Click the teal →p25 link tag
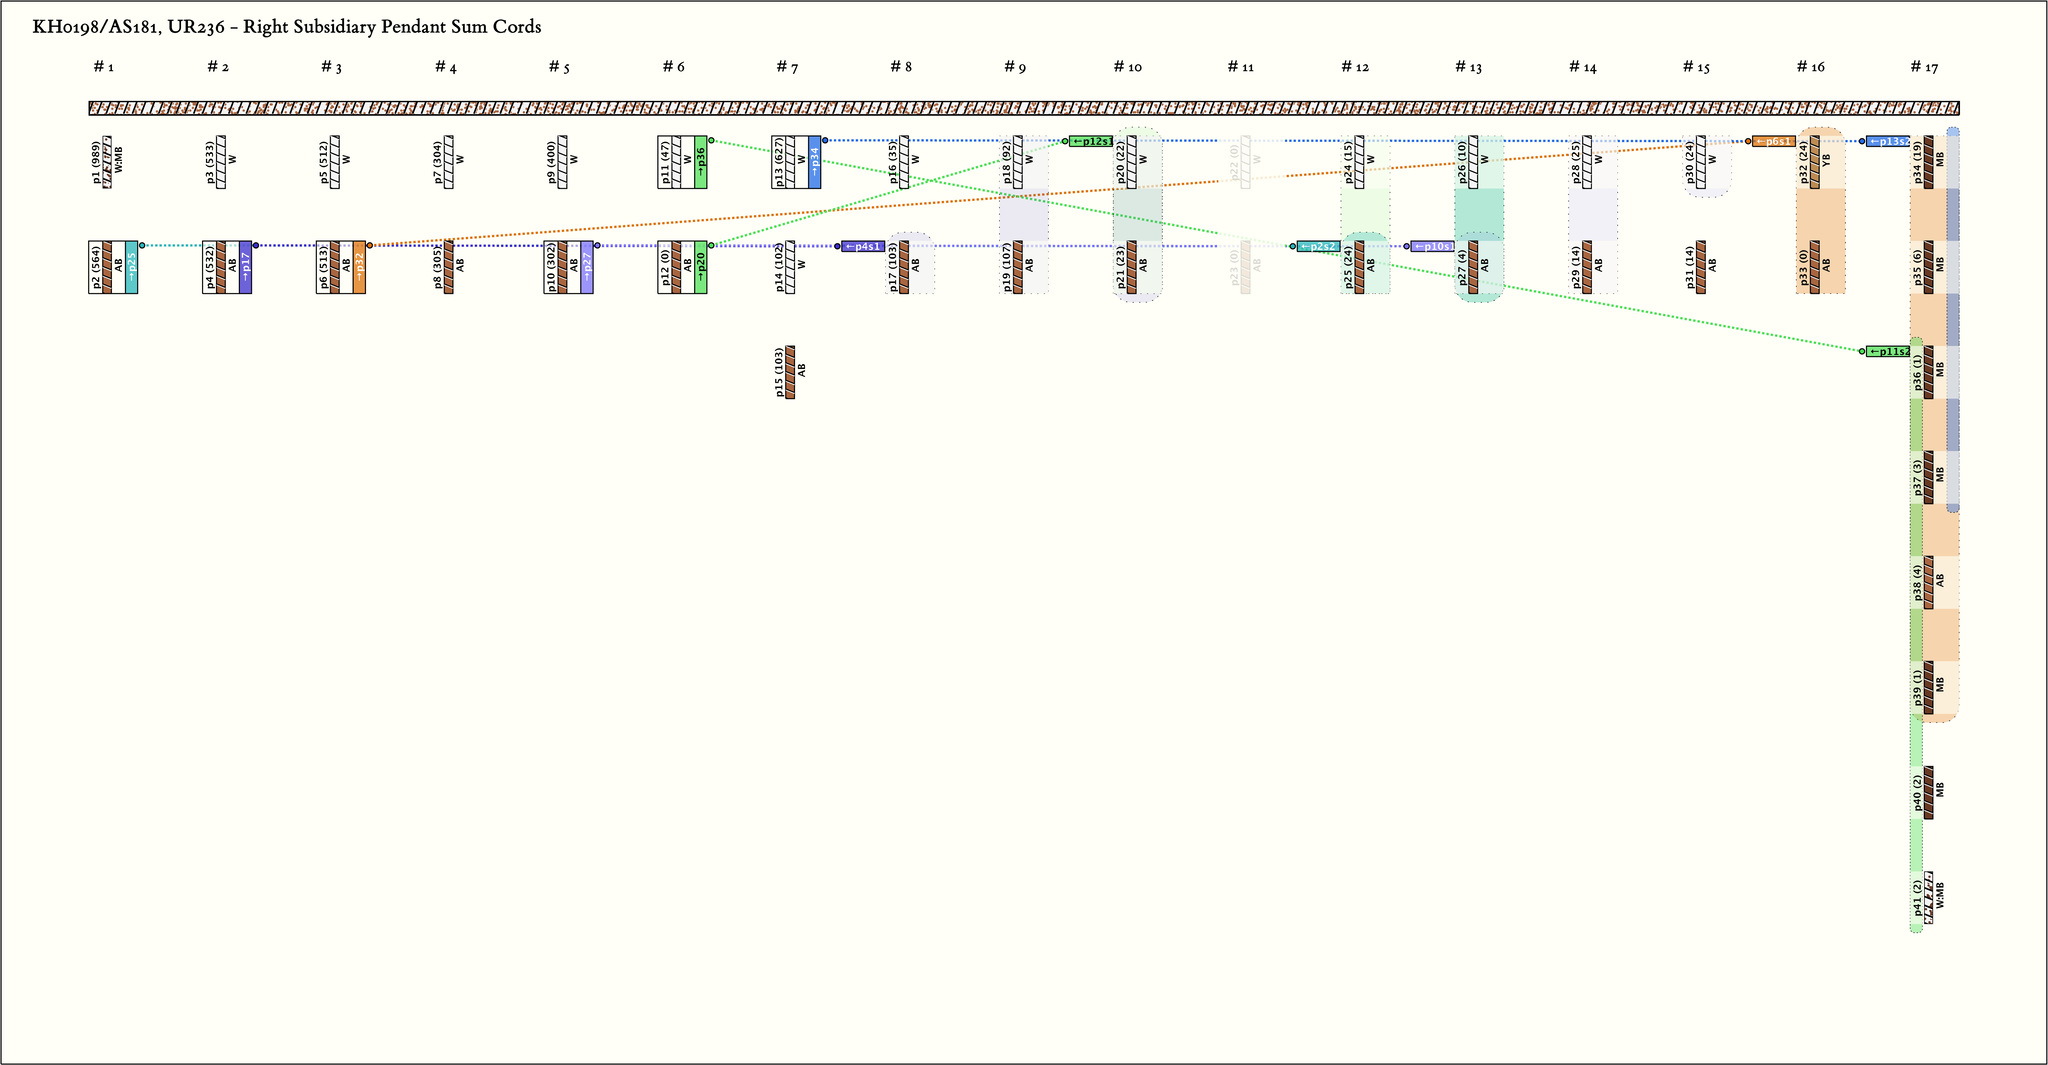This screenshot has width=2048, height=1065. [131, 267]
